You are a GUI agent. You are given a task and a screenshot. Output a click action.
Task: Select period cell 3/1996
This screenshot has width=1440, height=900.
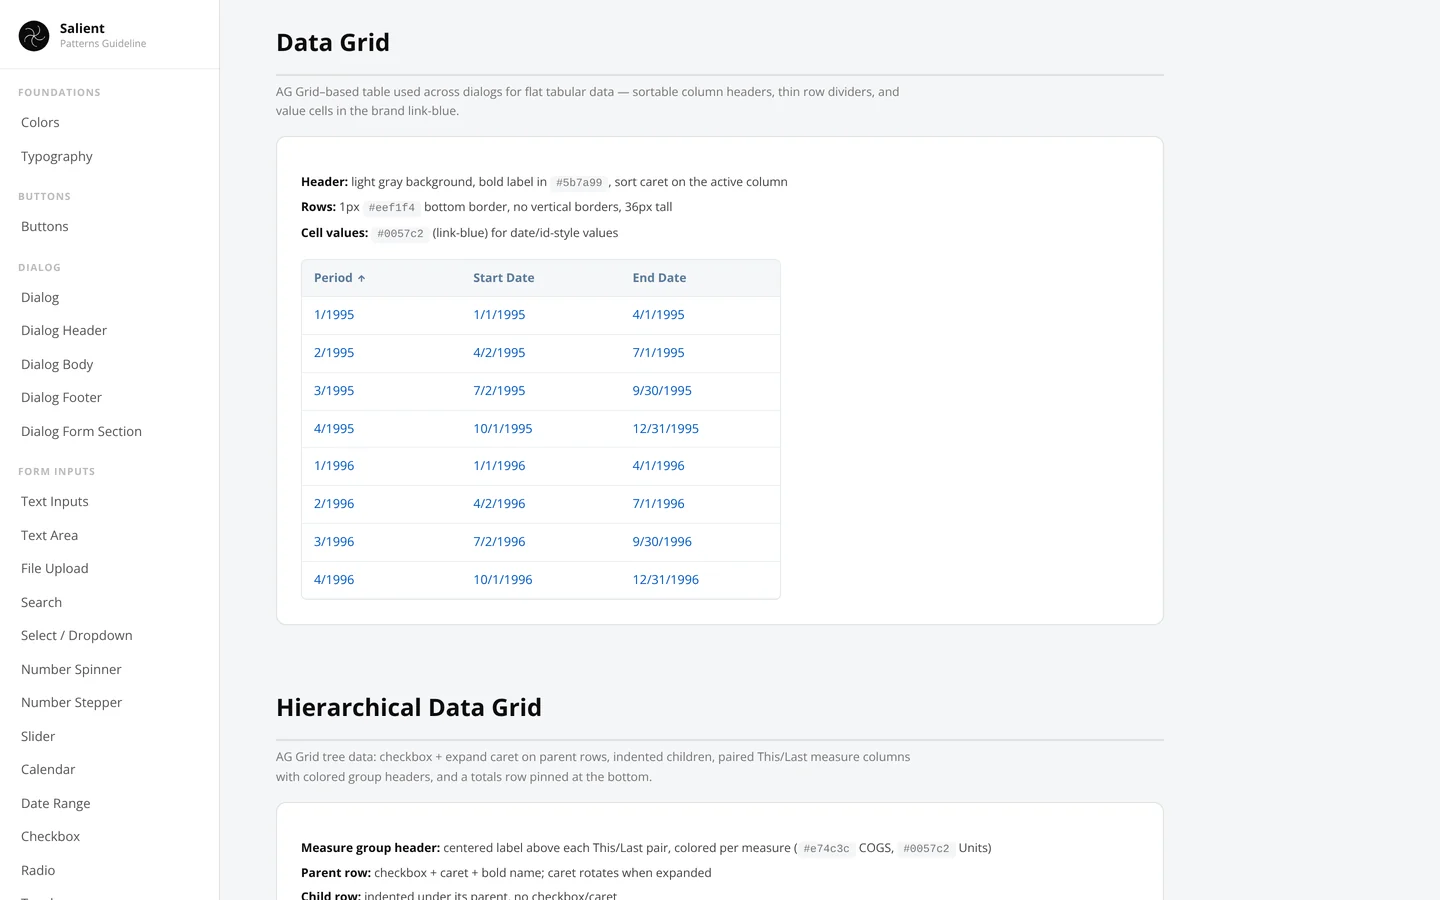[x=334, y=541]
